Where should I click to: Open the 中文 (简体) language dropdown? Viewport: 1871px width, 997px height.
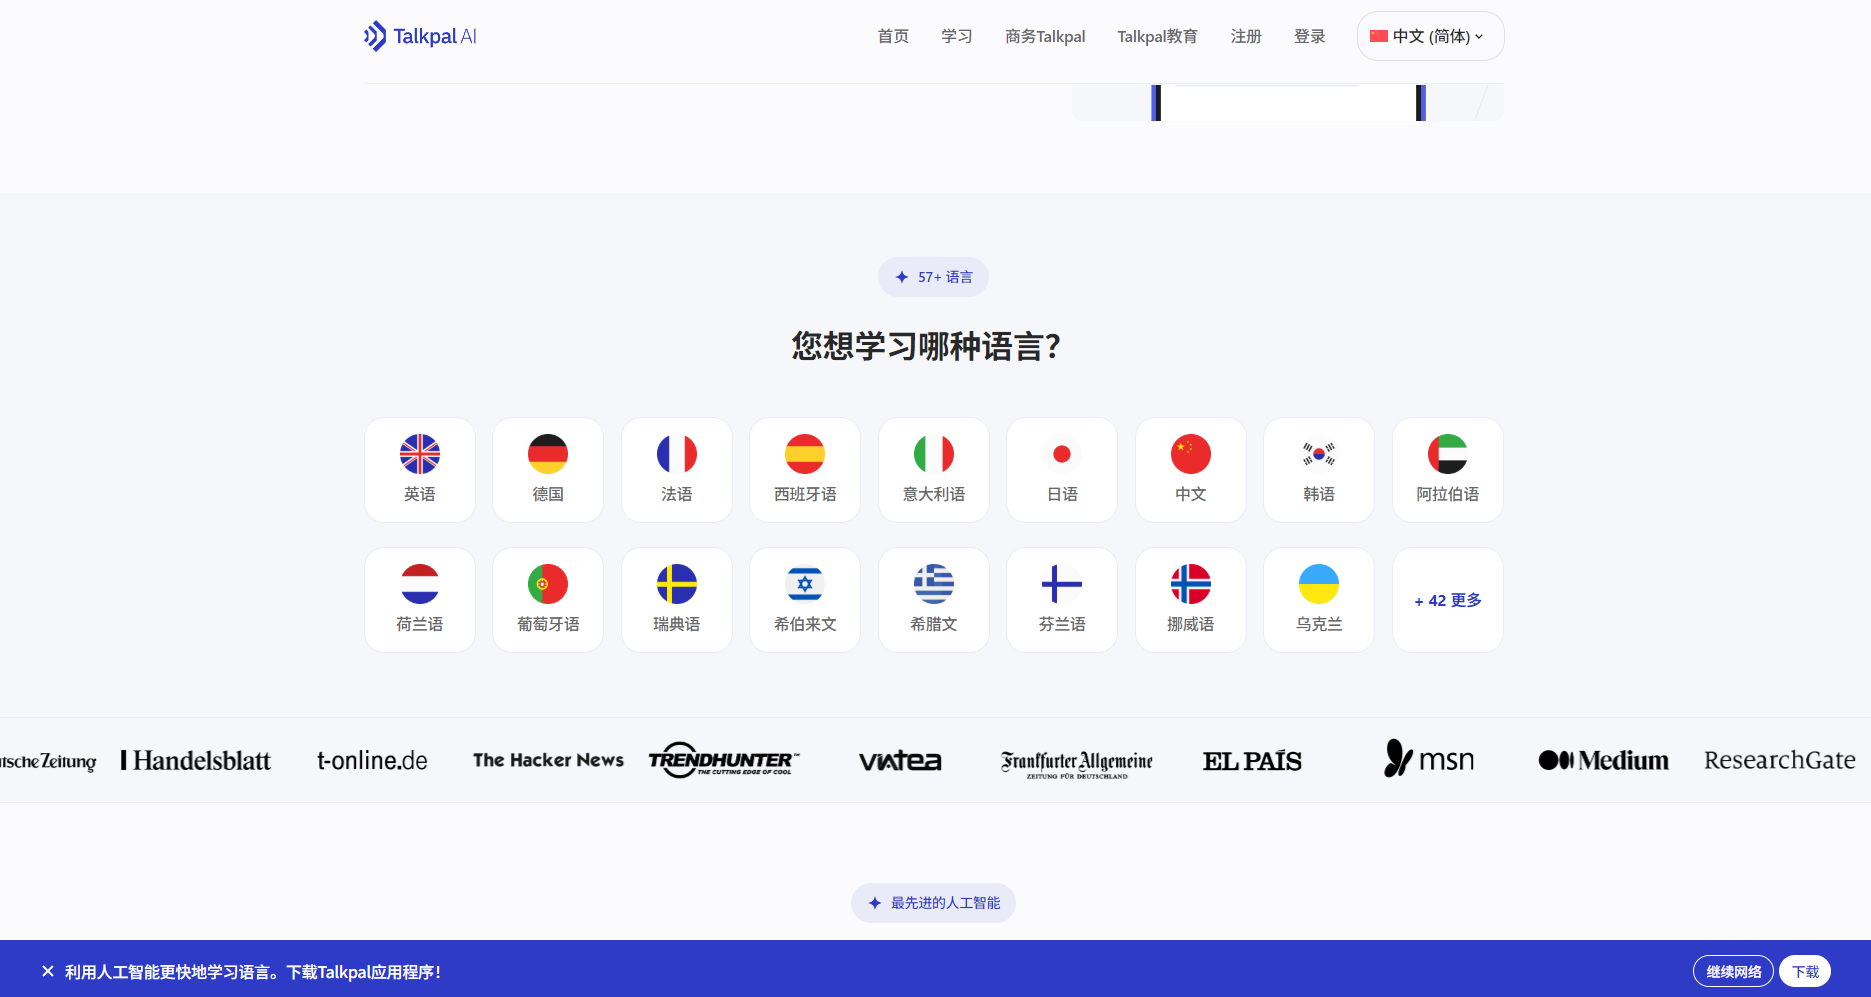pyautogui.click(x=1430, y=36)
